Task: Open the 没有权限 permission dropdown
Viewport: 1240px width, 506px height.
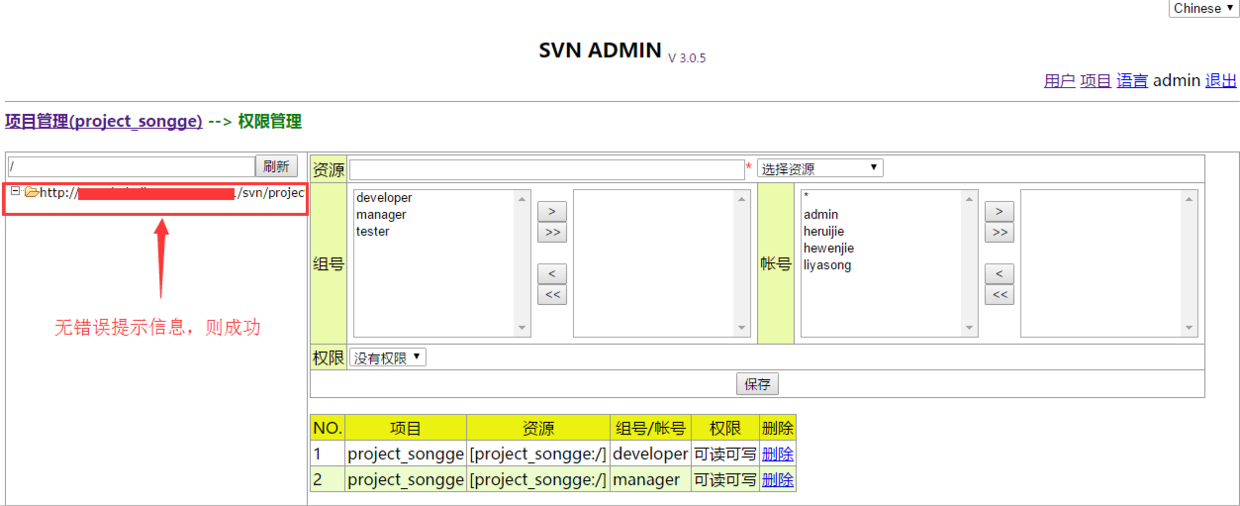Action: tap(387, 357)
